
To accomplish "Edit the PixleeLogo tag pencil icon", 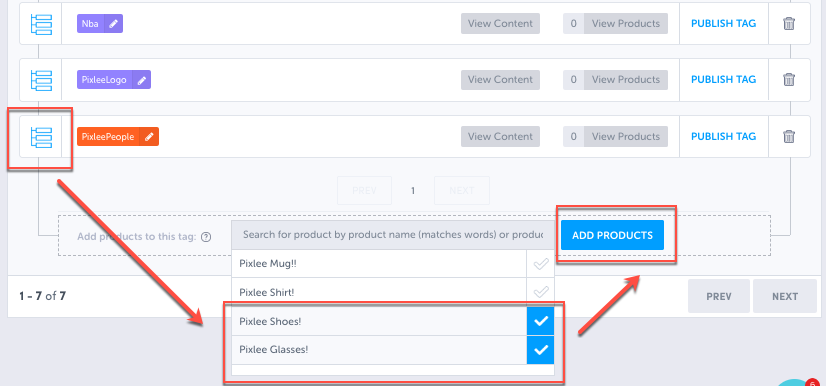I will pyautogui.click(x=141, y=80).
